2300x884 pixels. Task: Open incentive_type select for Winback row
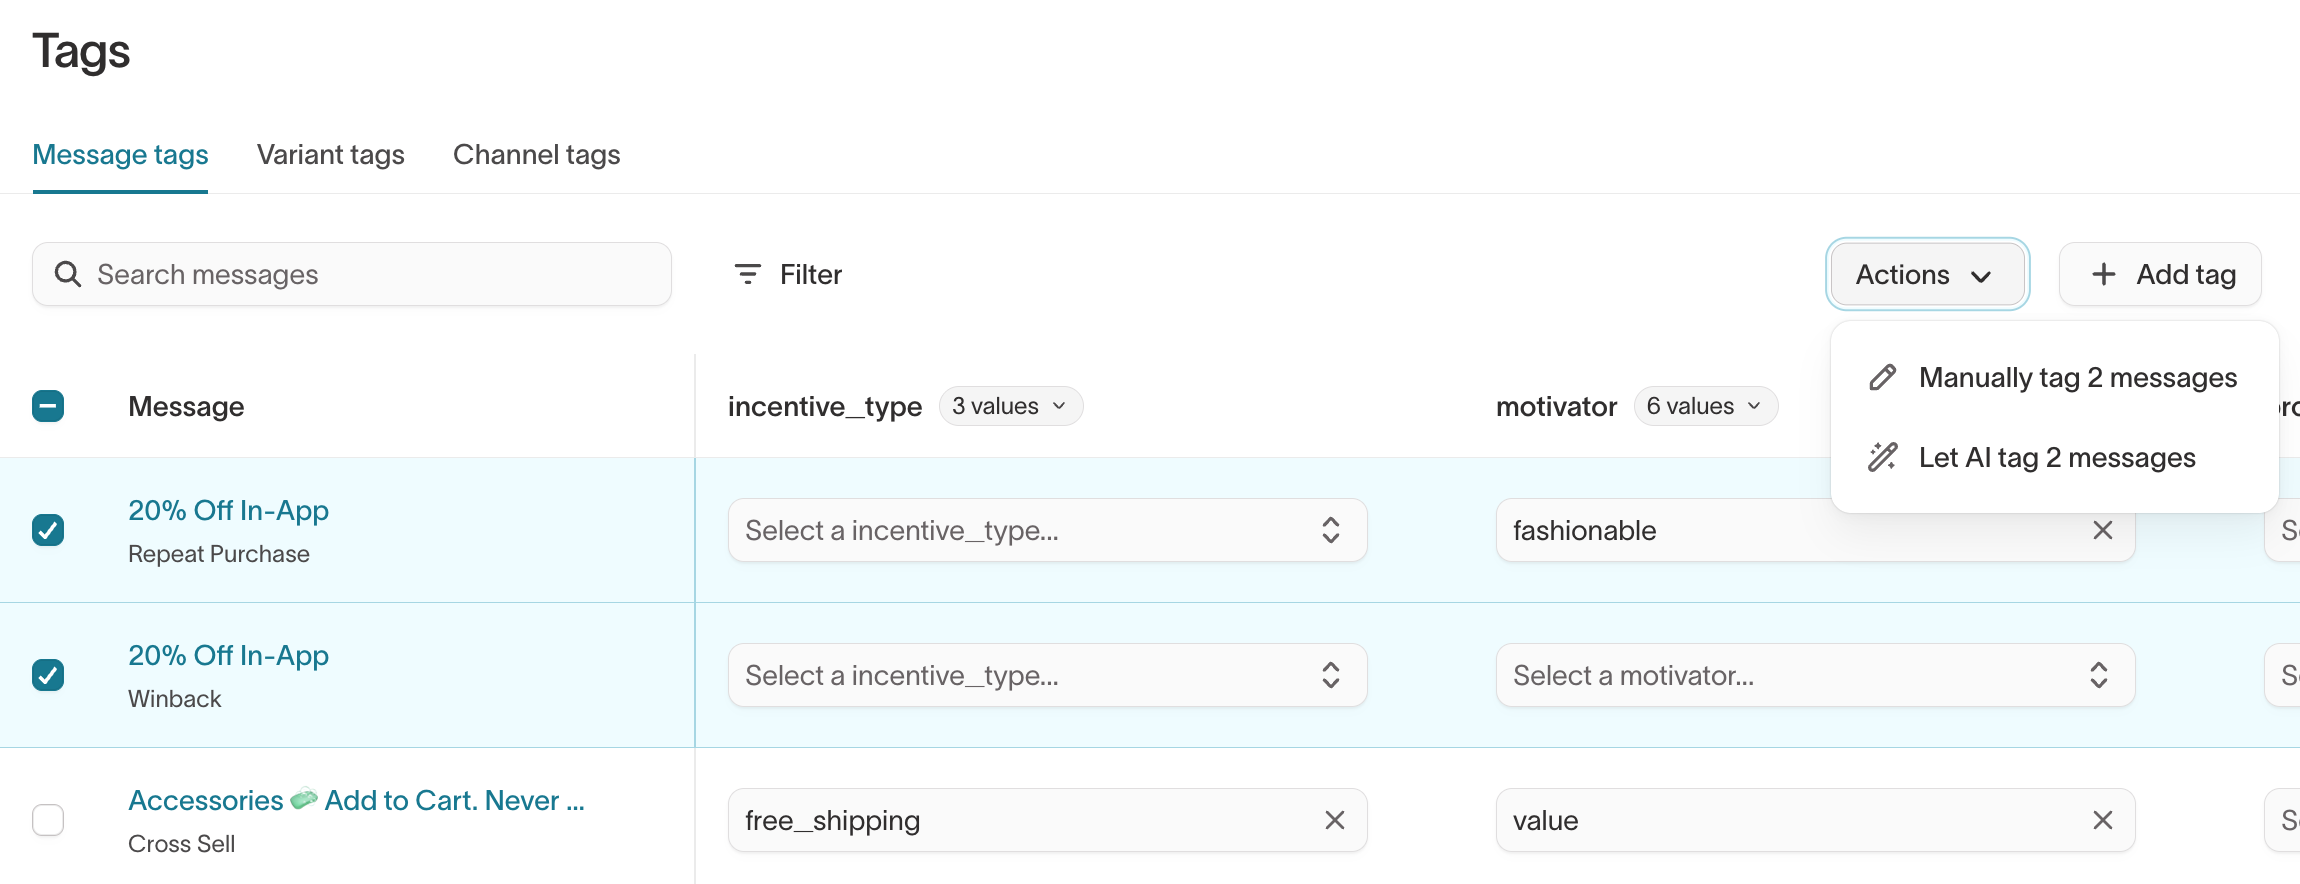pyautogui.click(x=1047, y=675)
